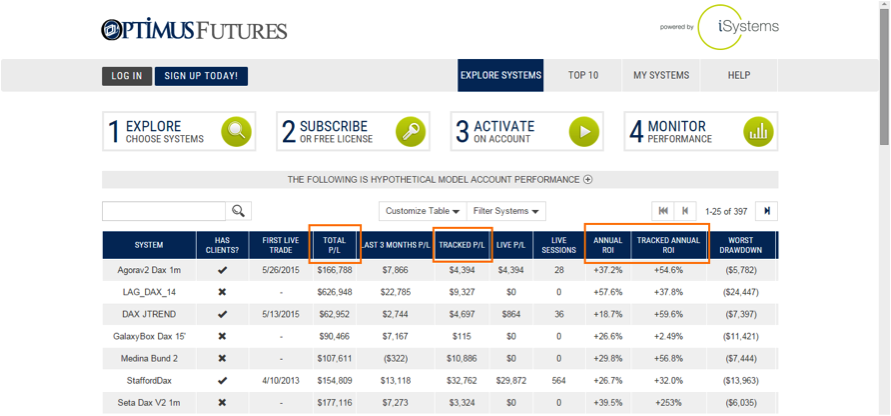Click the Log In button

pyautogui.click(x=127, y=76)
